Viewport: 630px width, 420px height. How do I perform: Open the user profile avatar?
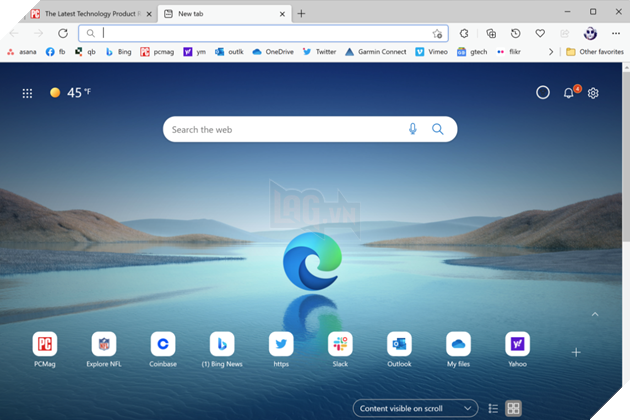pyautogui.click(x=590, y=33)
